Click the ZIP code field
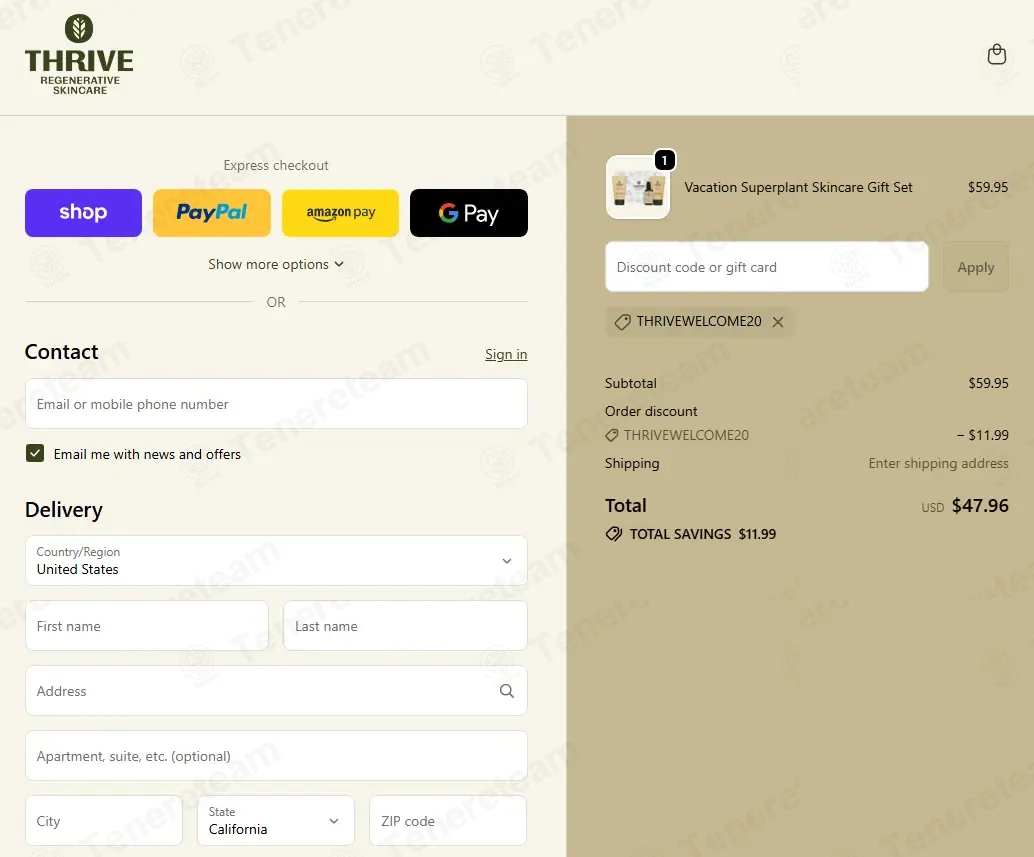The height and width of the screenshot is (857, 1034). (448, 821)
